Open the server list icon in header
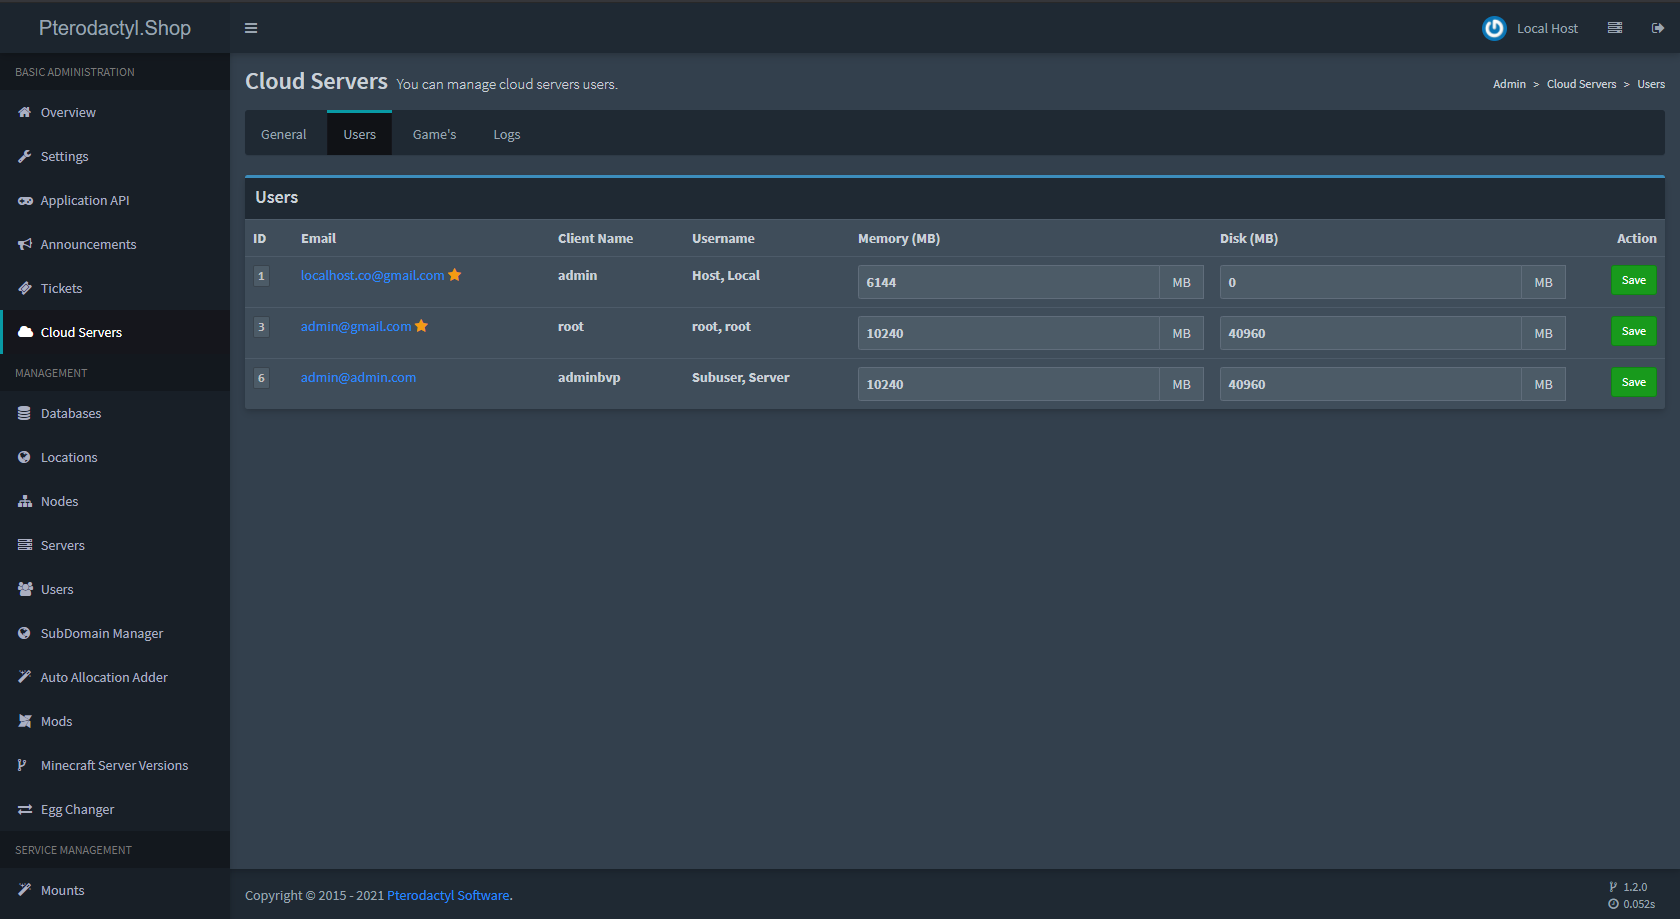 tap(1614, 28)
